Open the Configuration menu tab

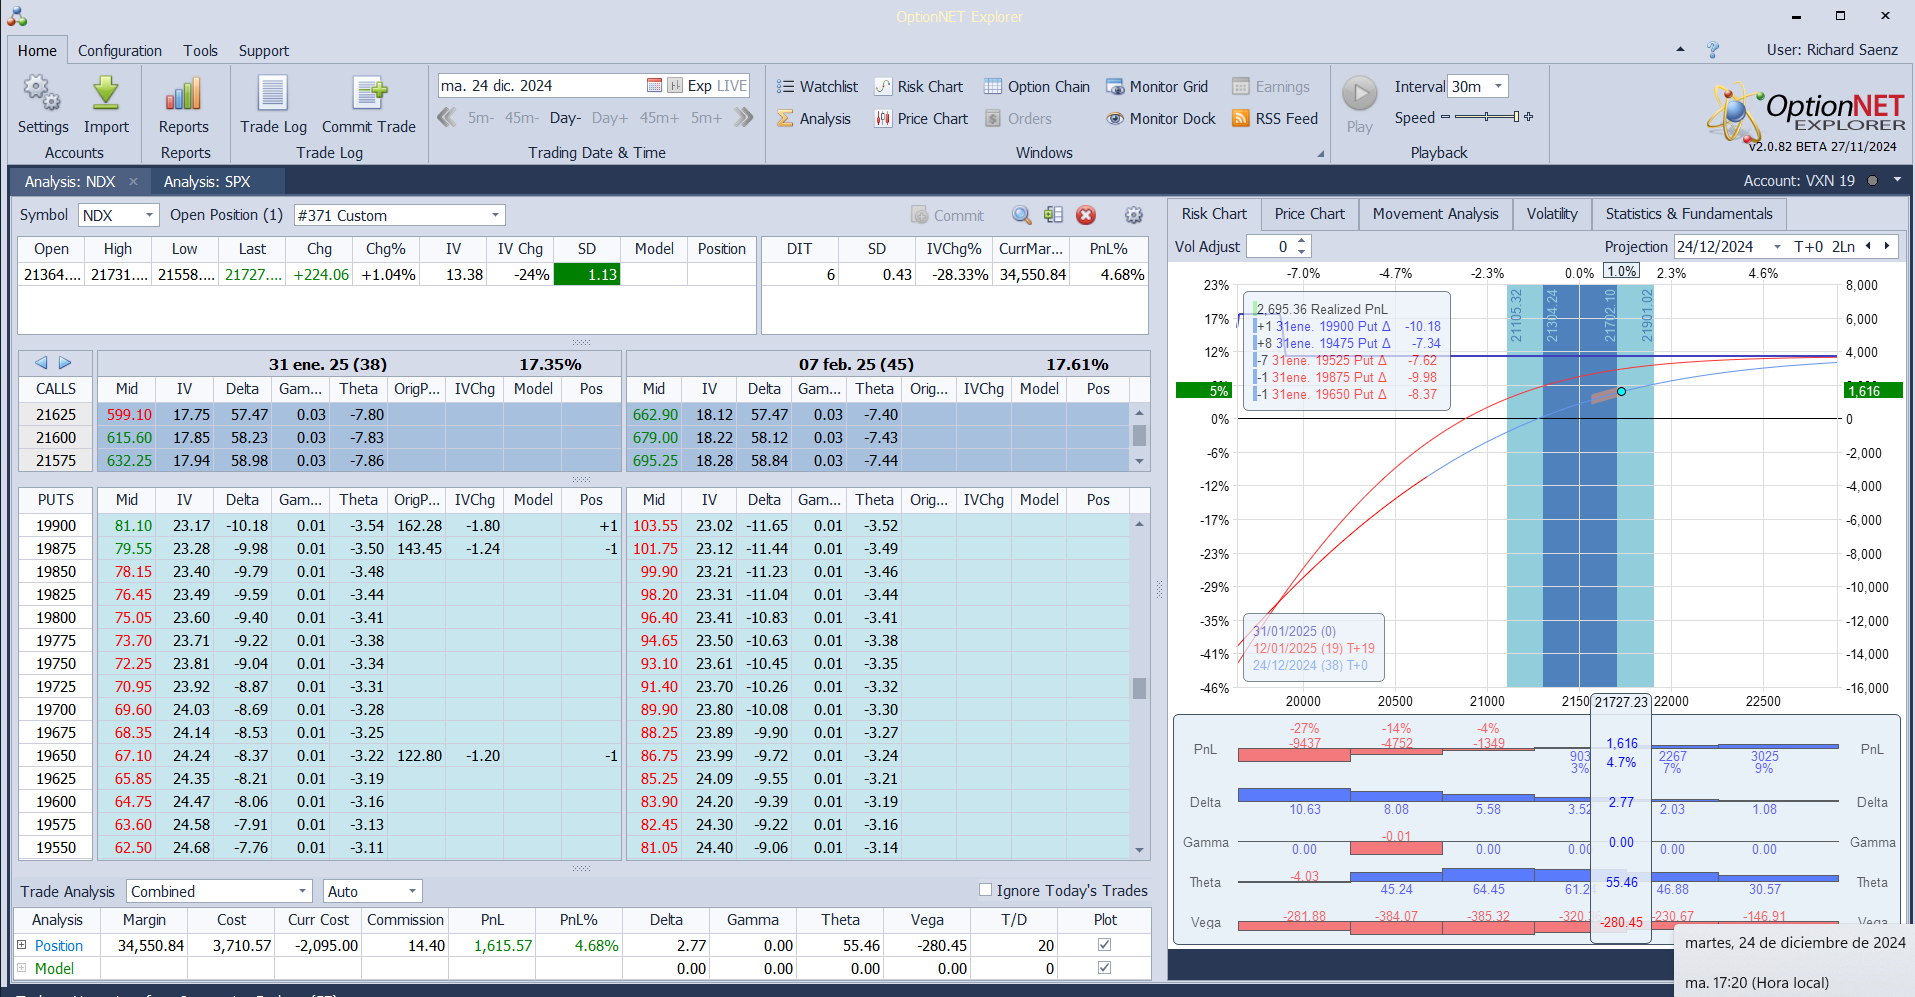point(120,51)
